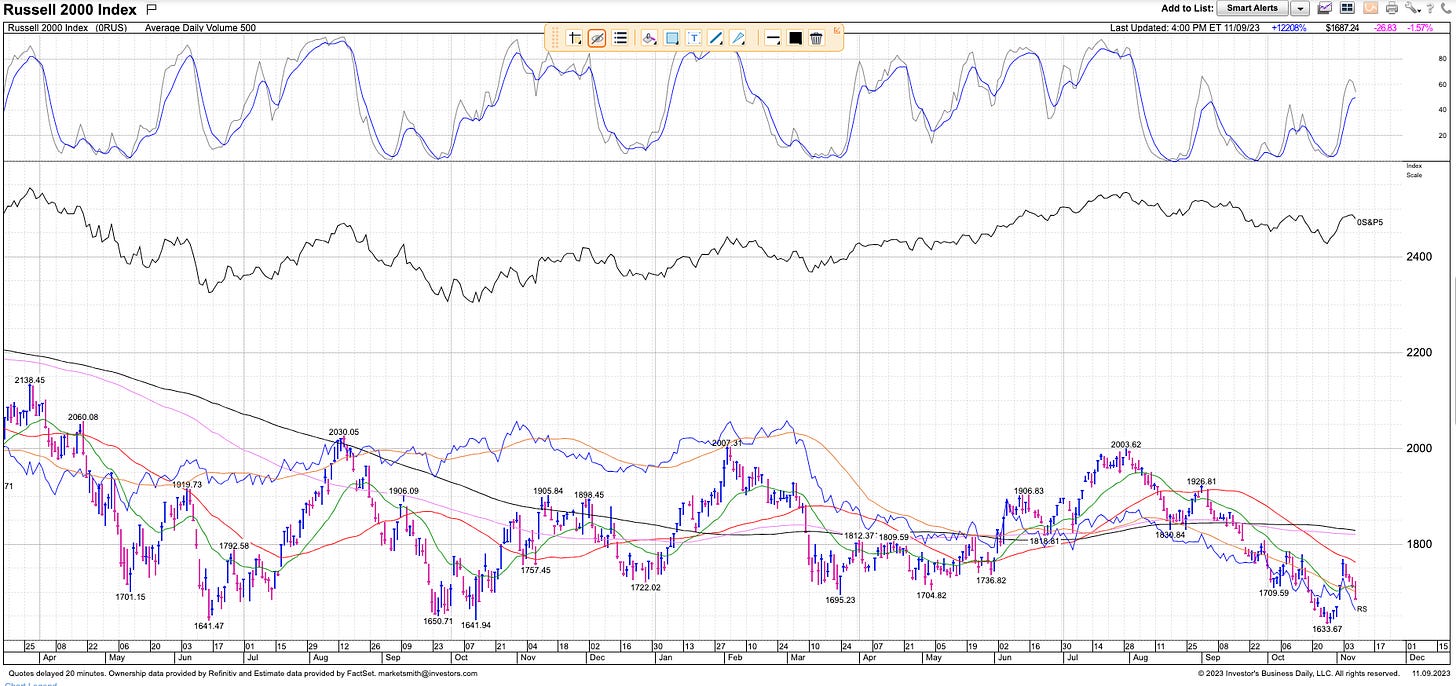Click the -1.57% percent change
This screenshot has height=686, width=1456.
(1421, 28)
